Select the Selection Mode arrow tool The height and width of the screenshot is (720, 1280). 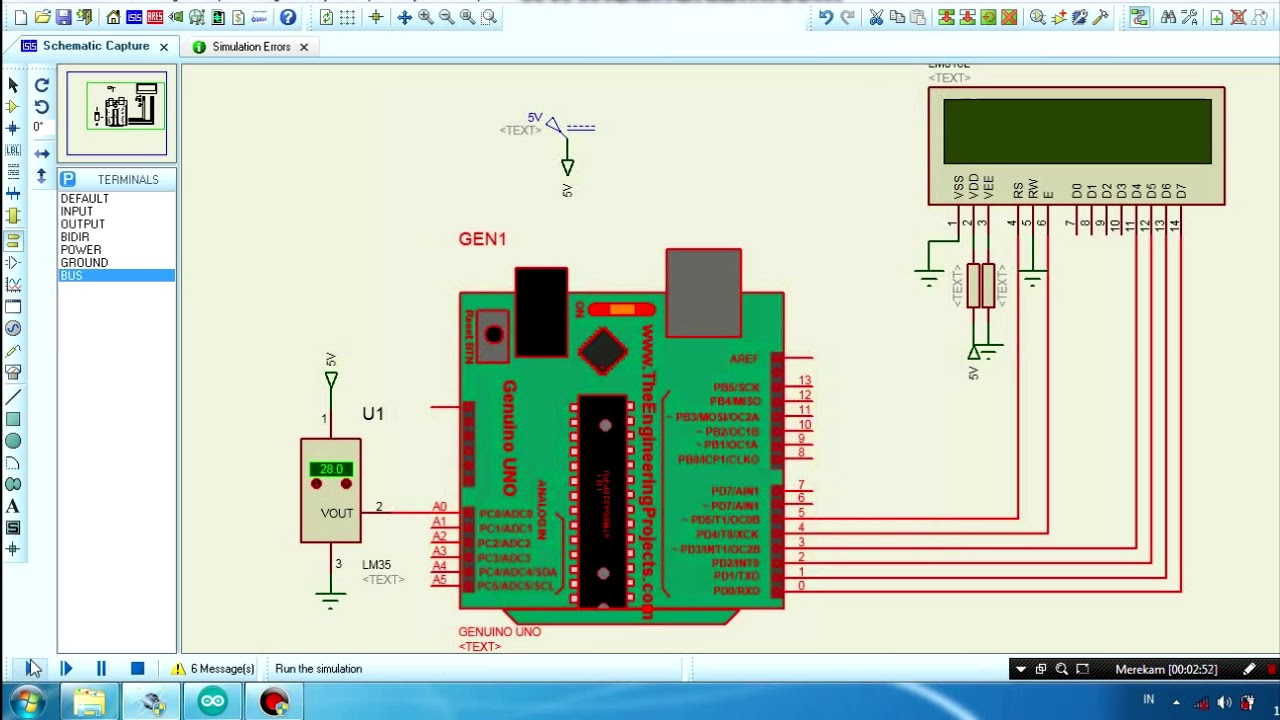[x=13, y=85]
